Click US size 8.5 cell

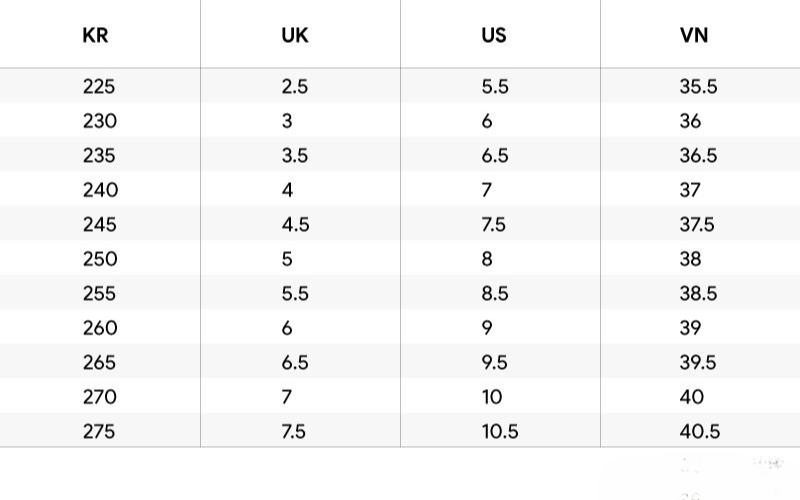tap(495, 293)
